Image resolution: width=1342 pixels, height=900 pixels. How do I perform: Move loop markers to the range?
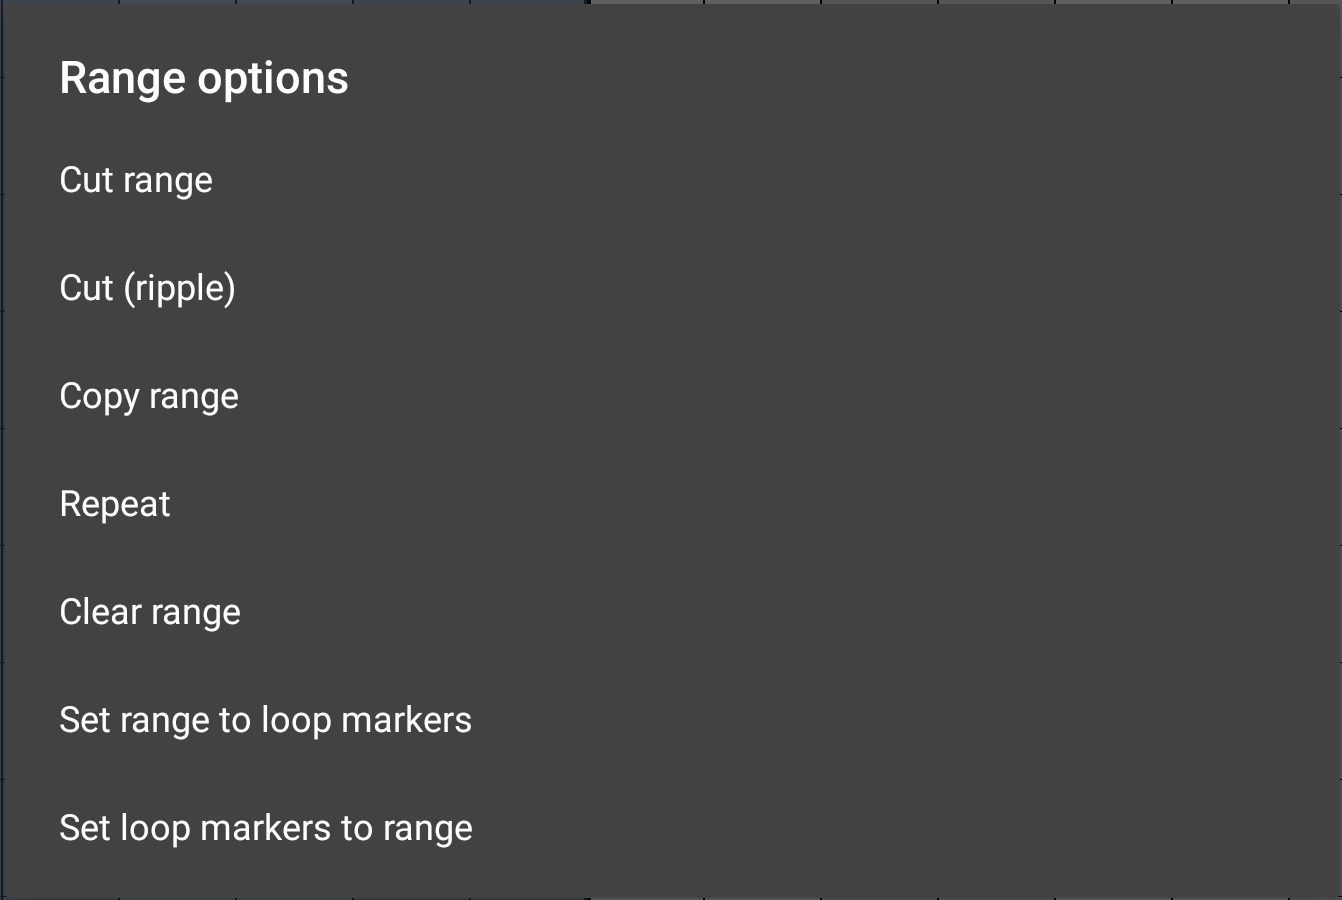[x=266, y=828]
